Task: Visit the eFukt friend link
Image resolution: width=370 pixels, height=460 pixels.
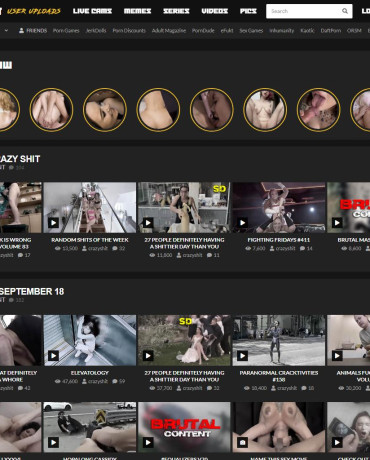Action: click(x=227, y=30)
